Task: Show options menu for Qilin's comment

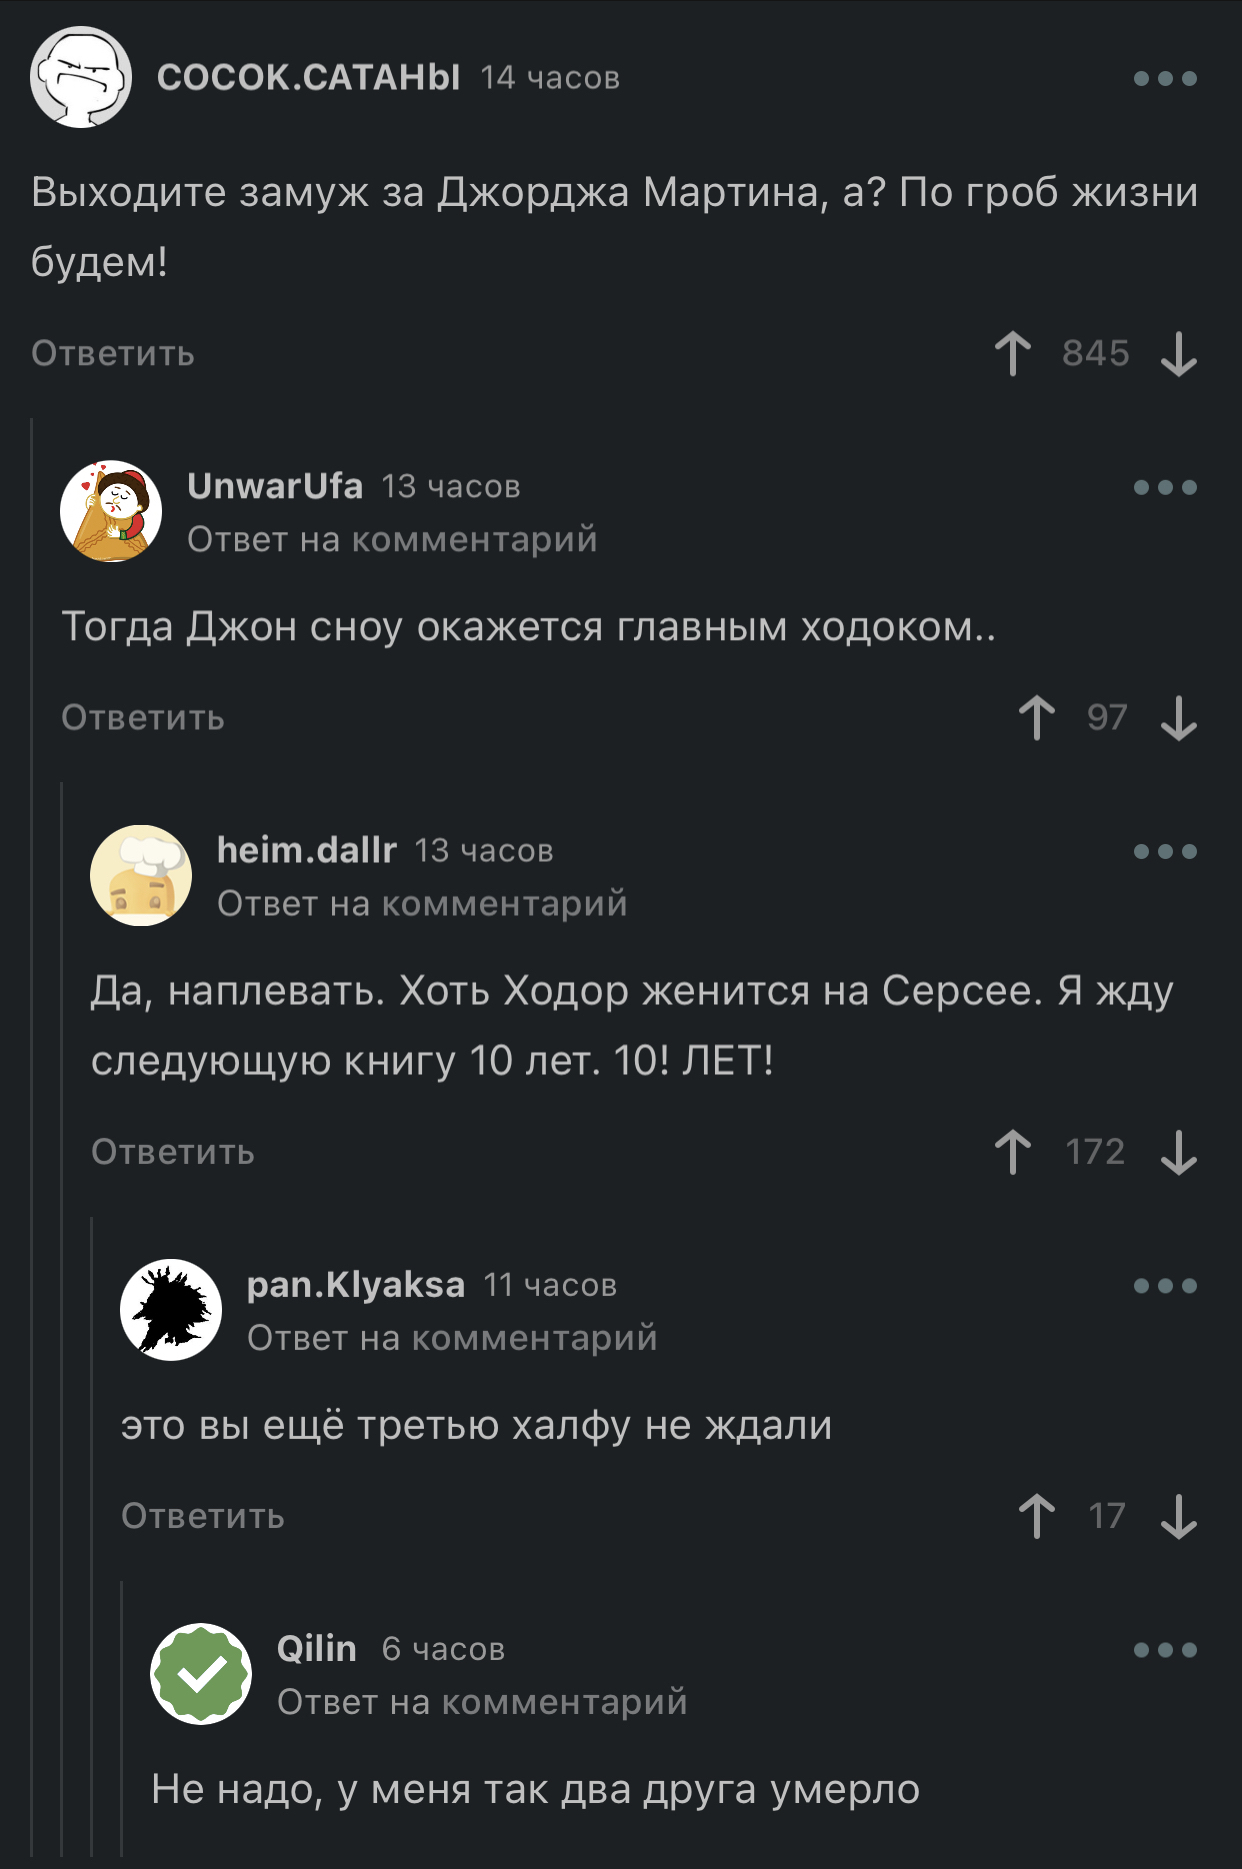Action: (1165, 1649)
